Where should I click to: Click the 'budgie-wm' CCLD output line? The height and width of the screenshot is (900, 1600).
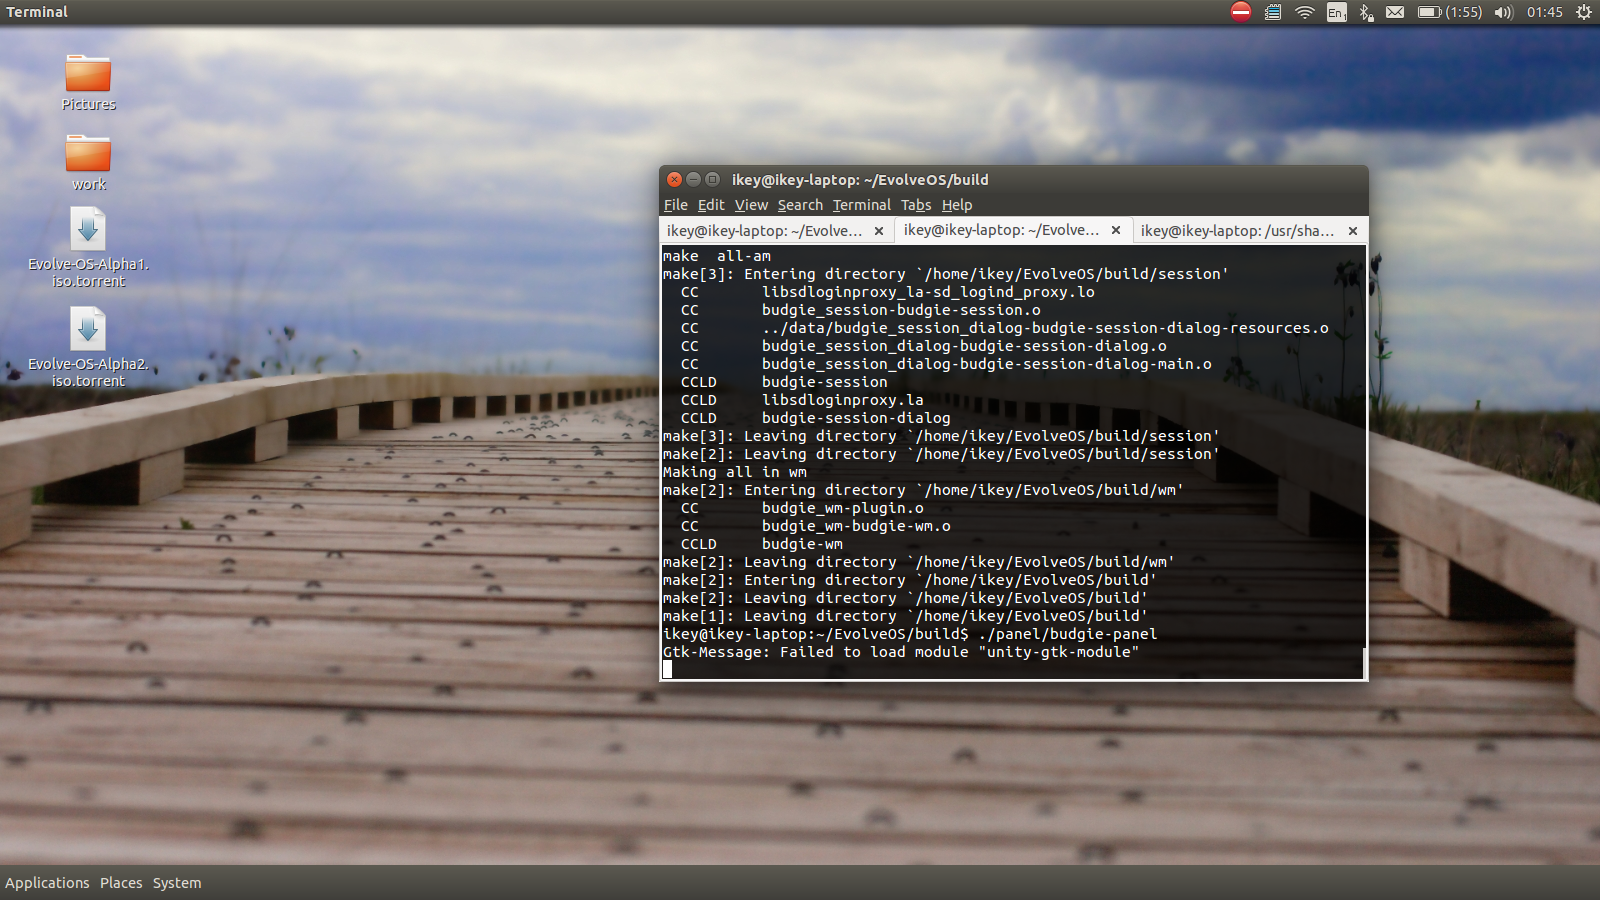pyautogui.click(x=762, y=544)
